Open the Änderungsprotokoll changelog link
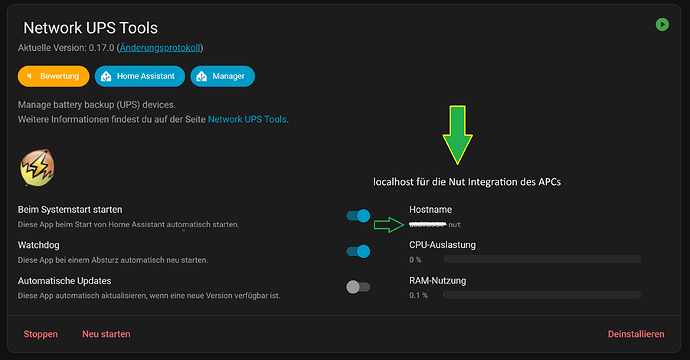 [x=160, y=48]
